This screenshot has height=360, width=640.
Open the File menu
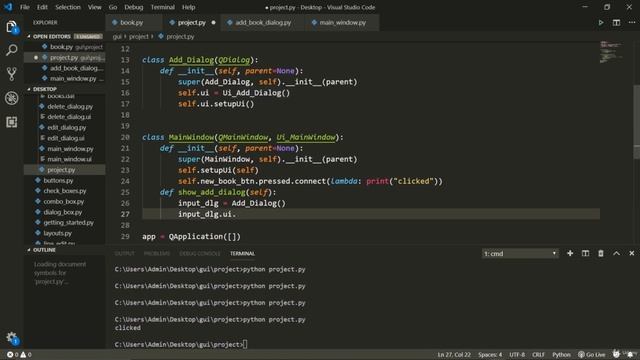pos(25,7)
